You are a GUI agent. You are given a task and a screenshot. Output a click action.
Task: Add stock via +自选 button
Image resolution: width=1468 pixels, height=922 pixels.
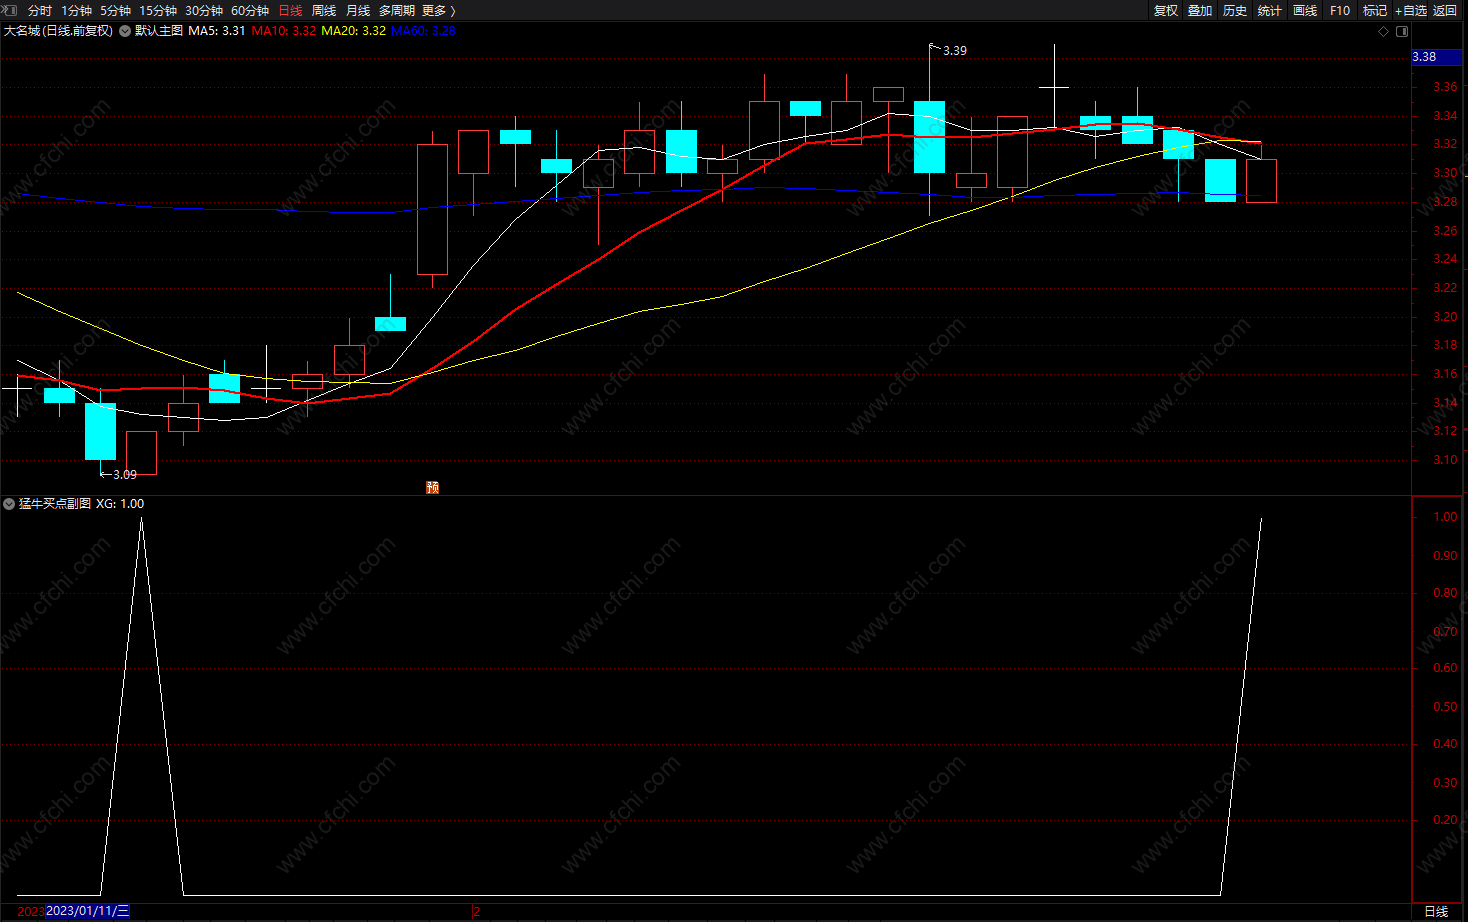tap(1411, 10)
